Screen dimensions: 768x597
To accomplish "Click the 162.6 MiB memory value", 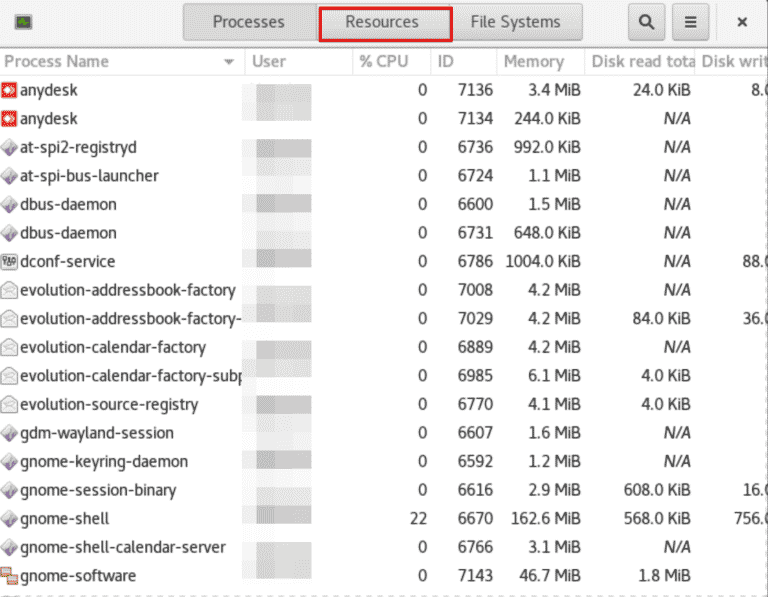I will 545,519.
